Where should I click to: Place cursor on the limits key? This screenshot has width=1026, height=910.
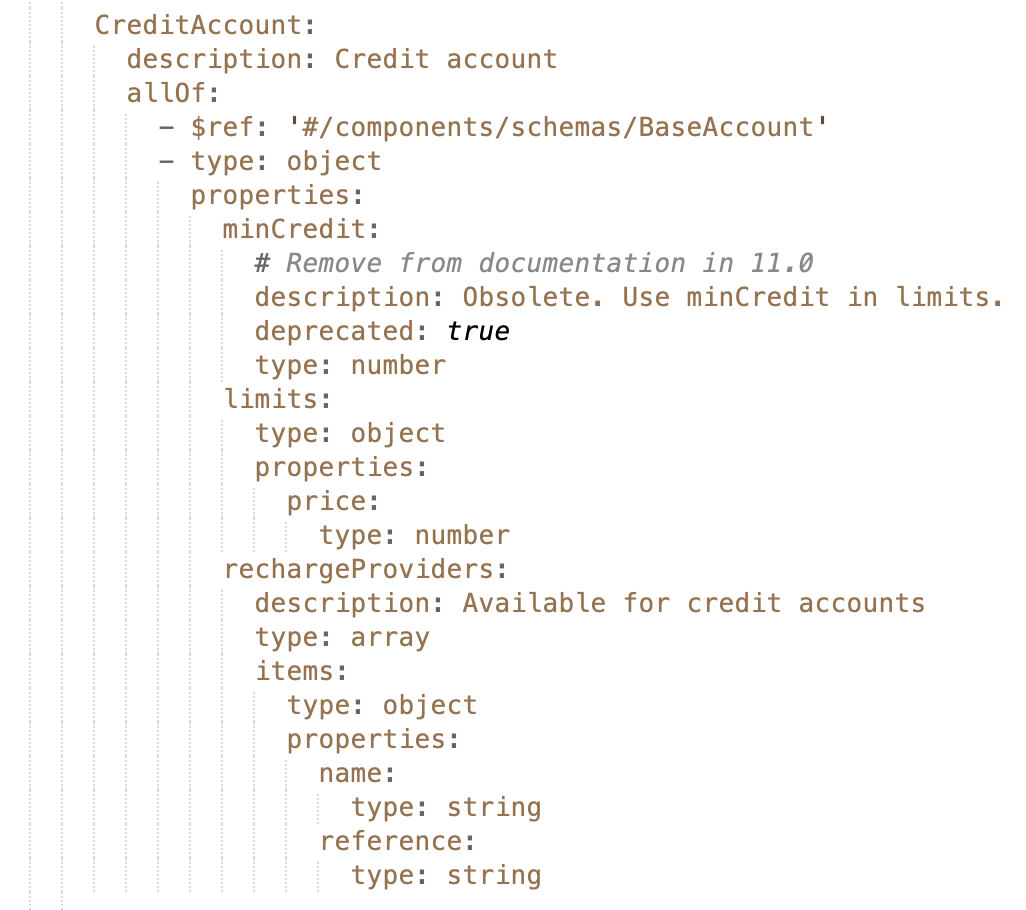pyautogui.click(x=270, y=399)
